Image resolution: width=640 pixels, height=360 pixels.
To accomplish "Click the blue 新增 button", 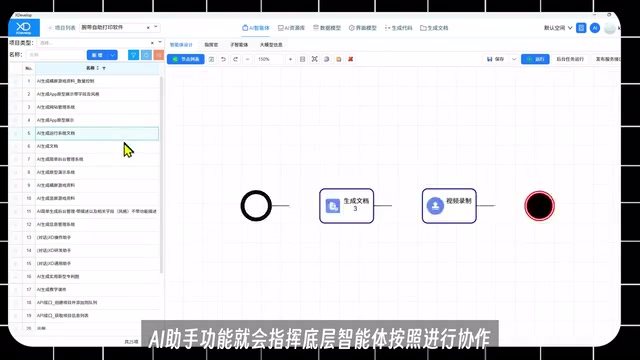I will [x=97, y=55].
